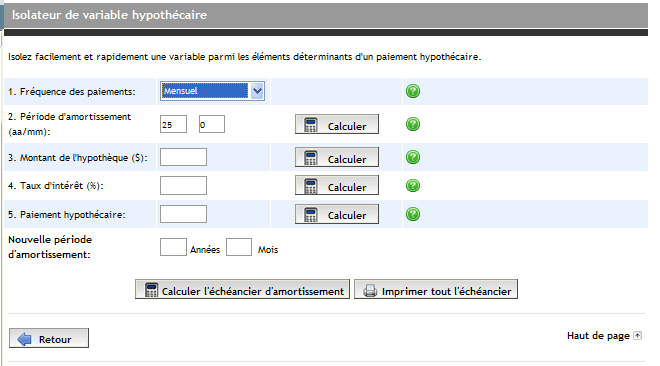The width and height of the screenshot is (660, 366).
Task: Open the Fréquence des paiements dropdown arrow
Action: pos(257,91)
